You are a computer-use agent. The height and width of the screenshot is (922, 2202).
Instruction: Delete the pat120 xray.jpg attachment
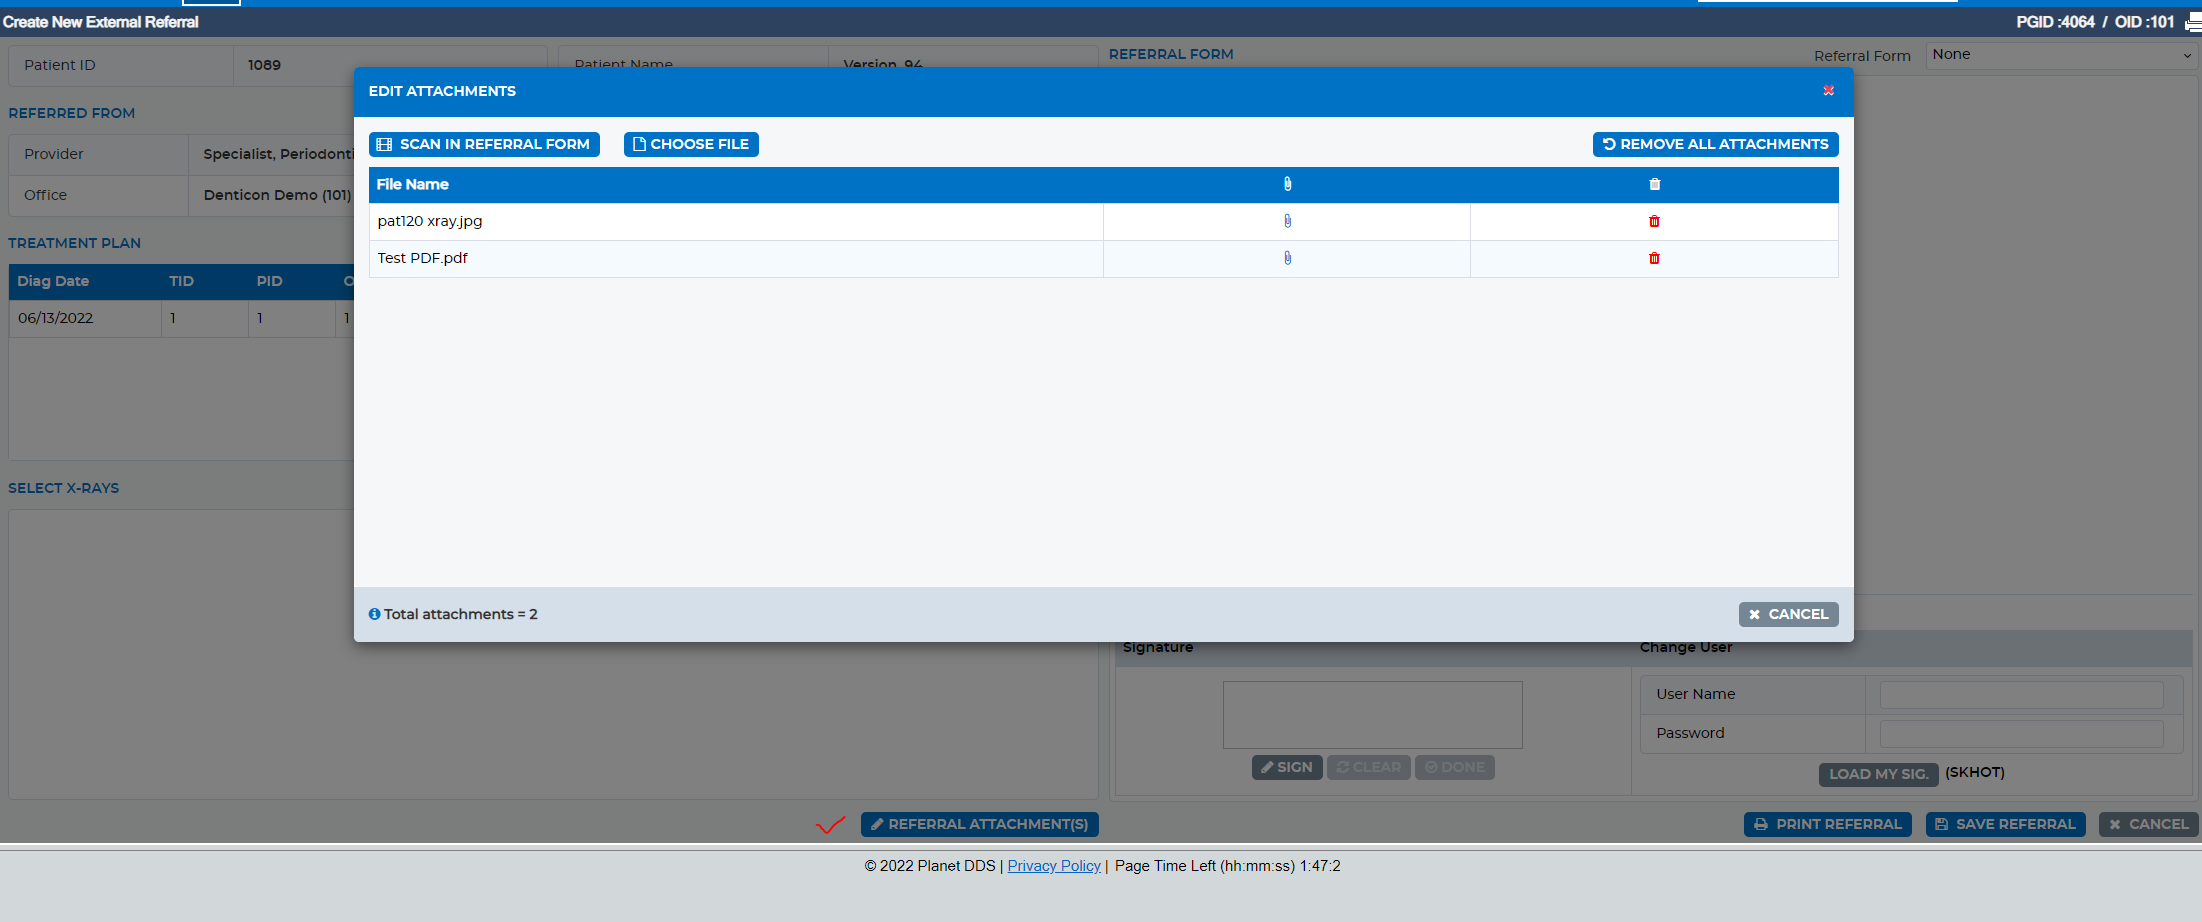pyautogui.click(x=1654, y=221)
